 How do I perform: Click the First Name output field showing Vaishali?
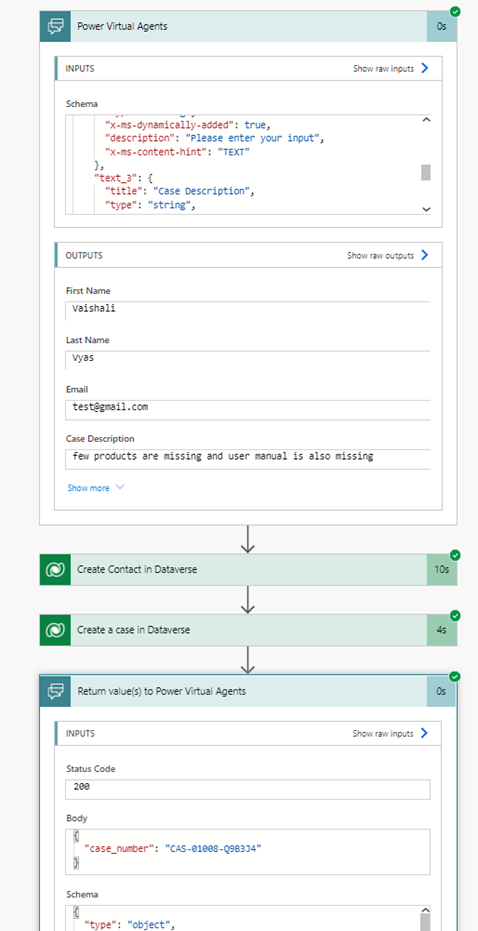click(x=248, y=311)
